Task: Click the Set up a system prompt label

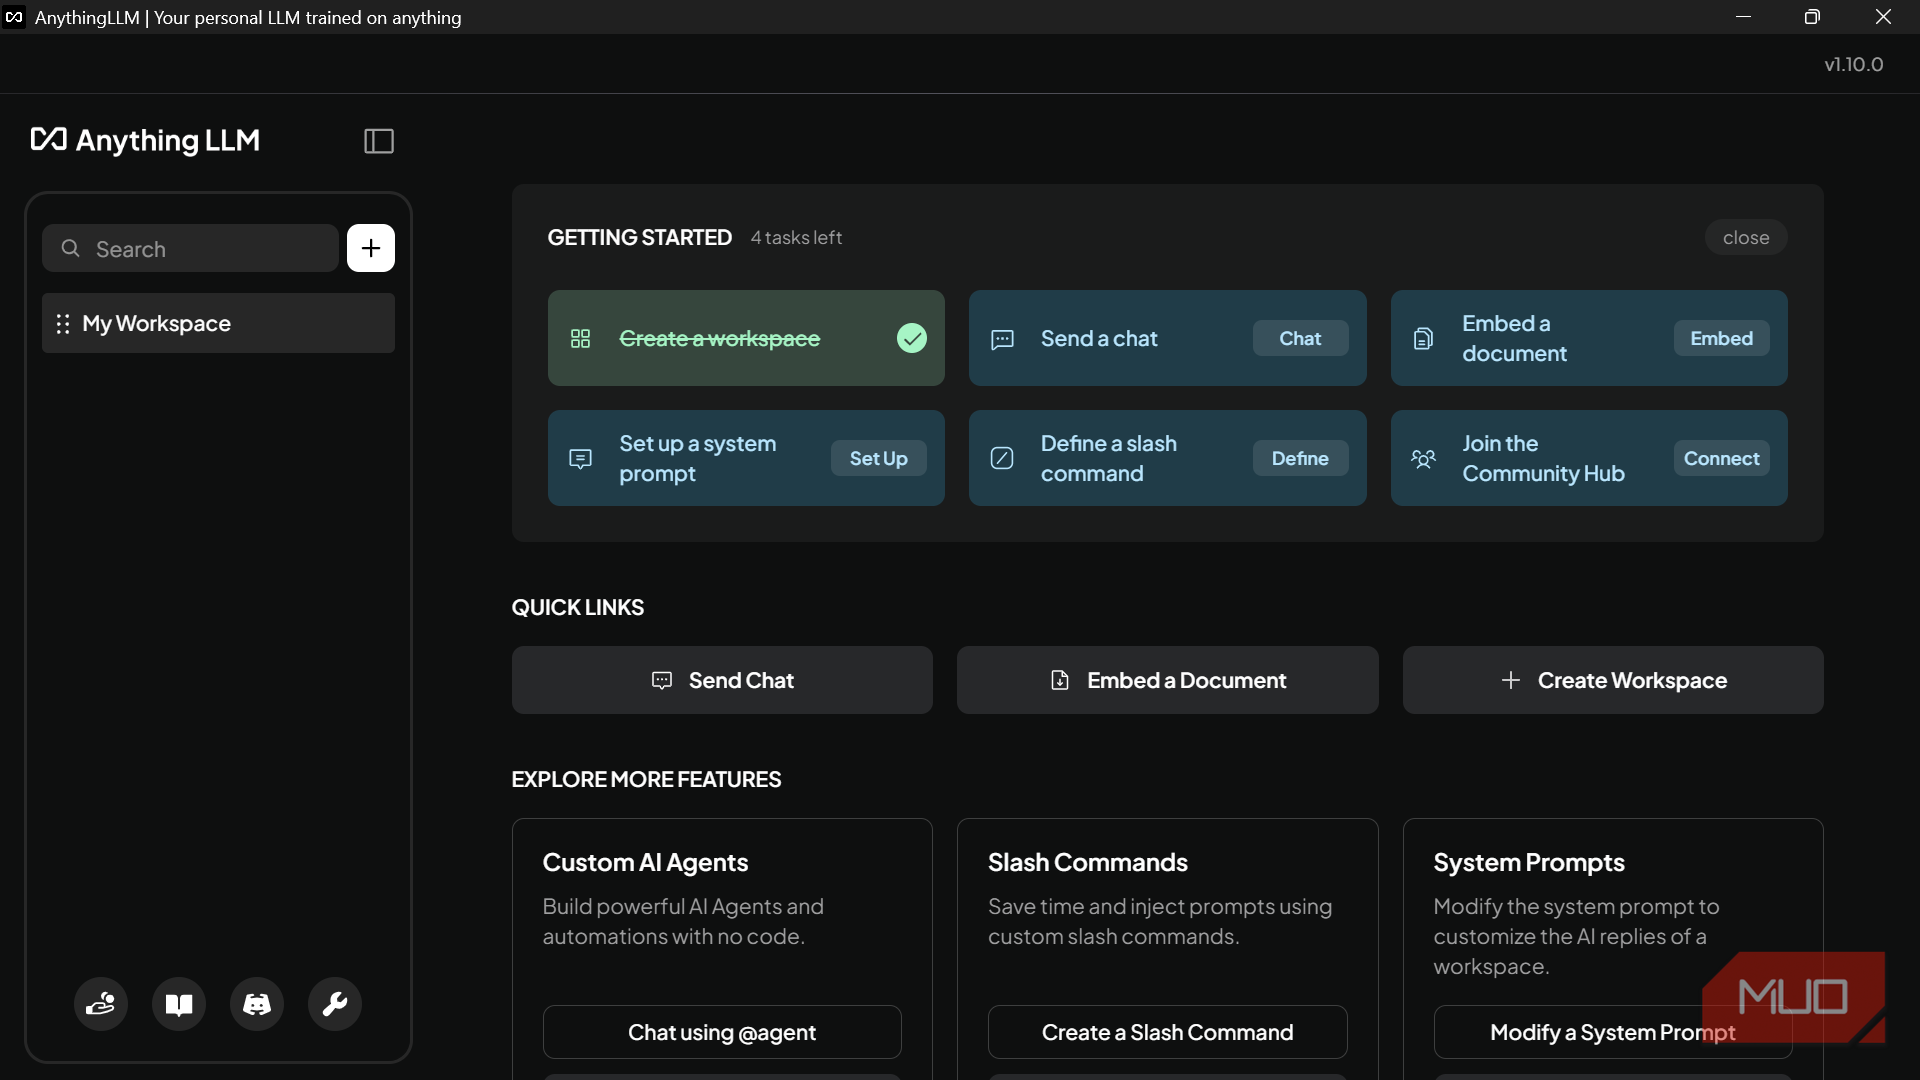Action: pos(697,458)
